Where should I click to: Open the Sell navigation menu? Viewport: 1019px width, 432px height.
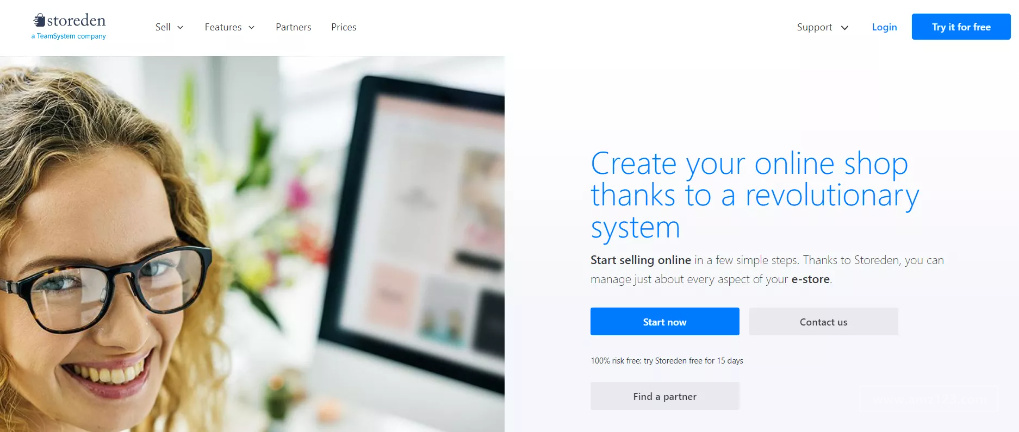pos(163,27)
